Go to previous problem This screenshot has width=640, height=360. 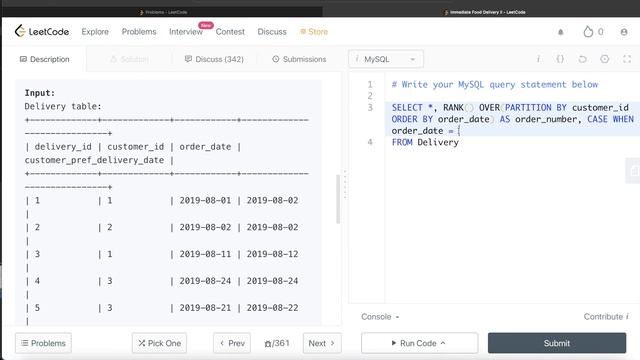[x=232, y=343]
